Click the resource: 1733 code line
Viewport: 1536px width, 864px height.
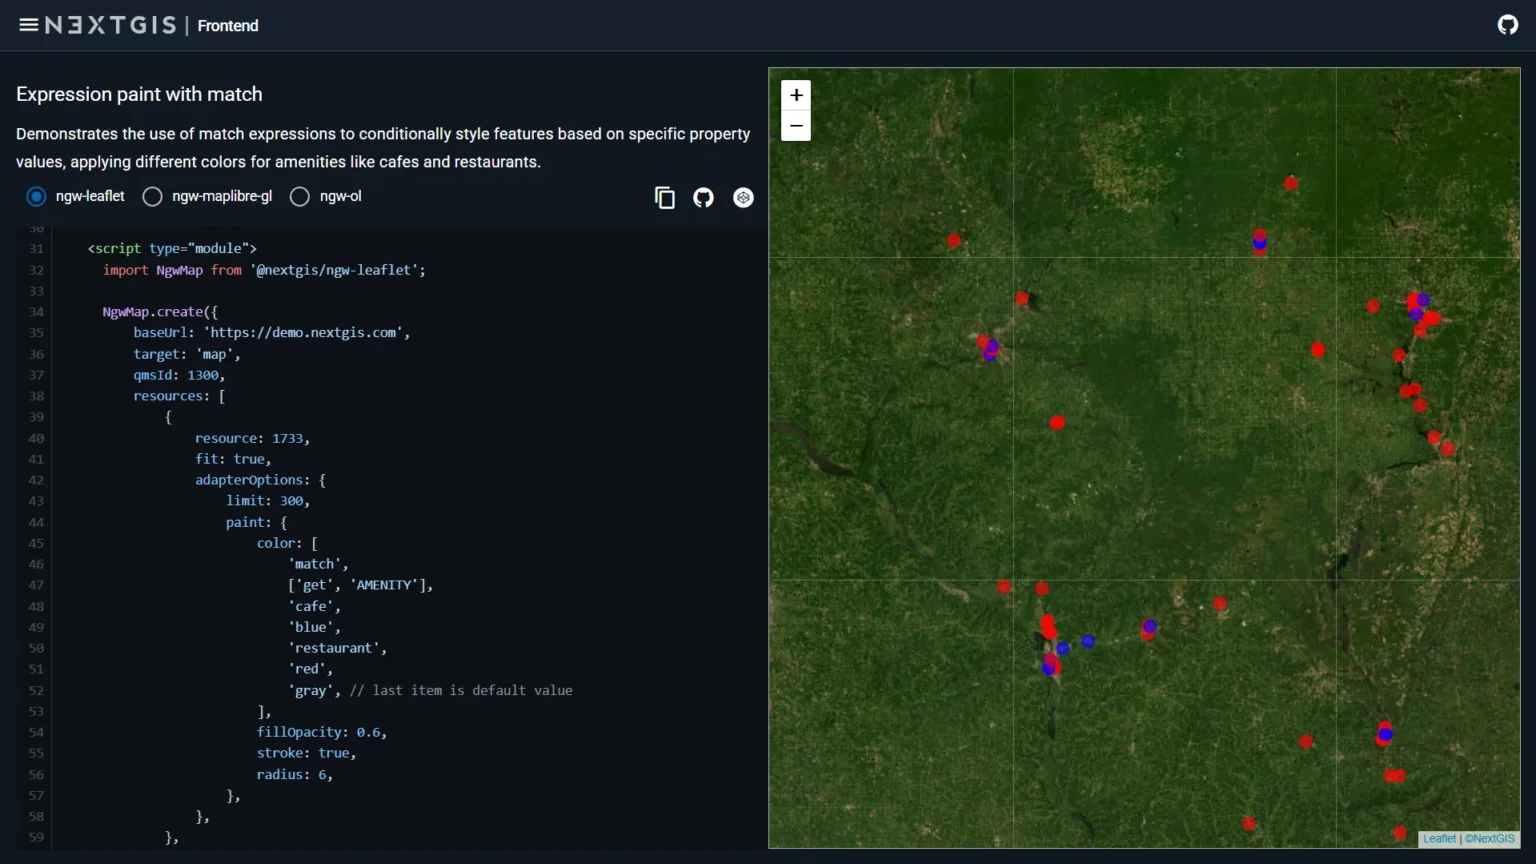click(x=252, y=438)
